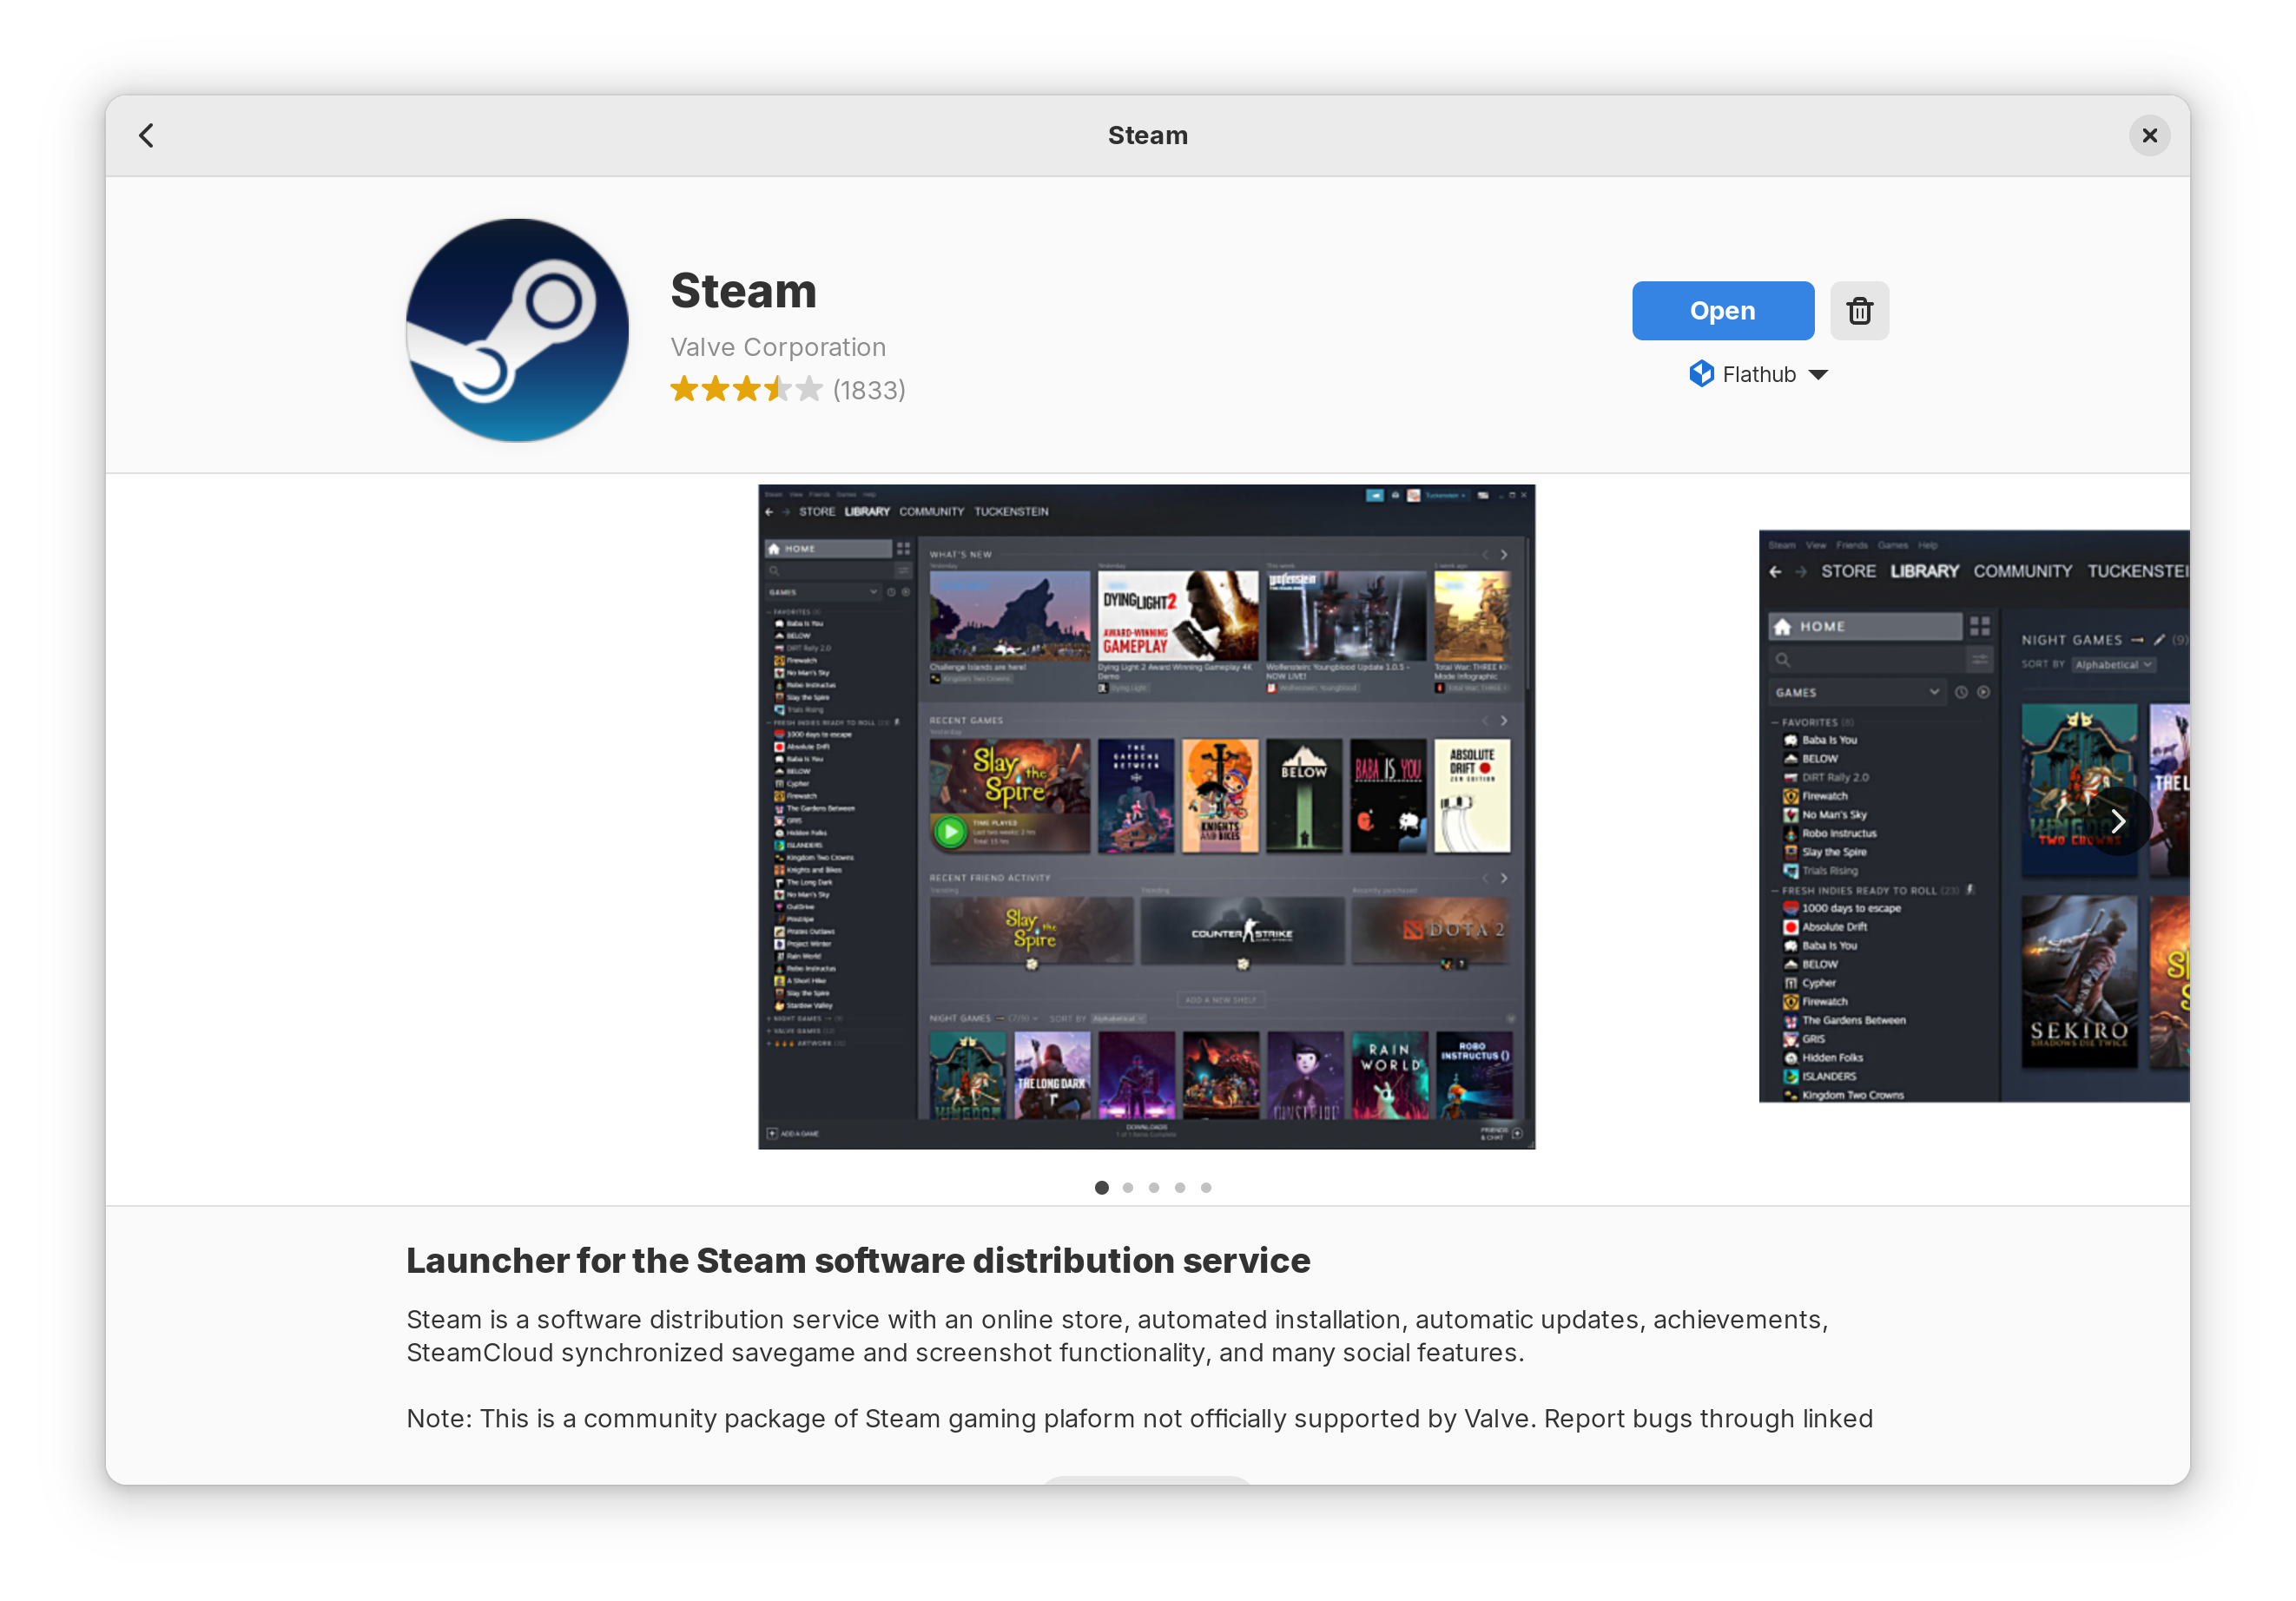The height and width of the screenshot is (1601, 2296).
Task: Click the Flathub logo icon
Action: 1701,374
